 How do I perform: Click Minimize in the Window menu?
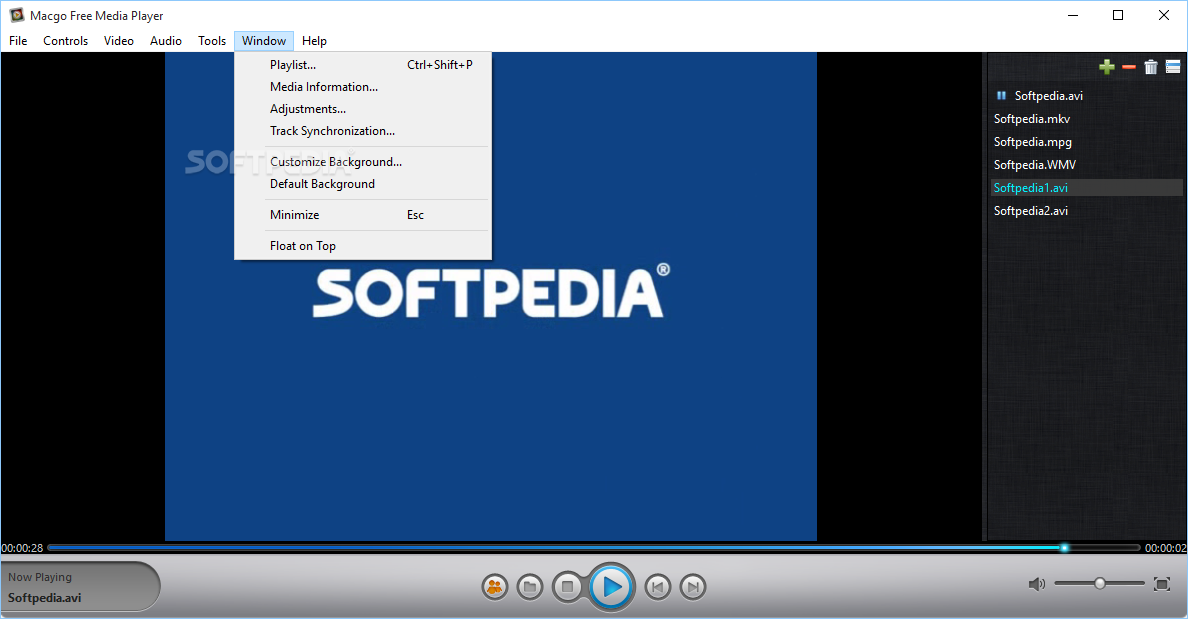(363, 215)
